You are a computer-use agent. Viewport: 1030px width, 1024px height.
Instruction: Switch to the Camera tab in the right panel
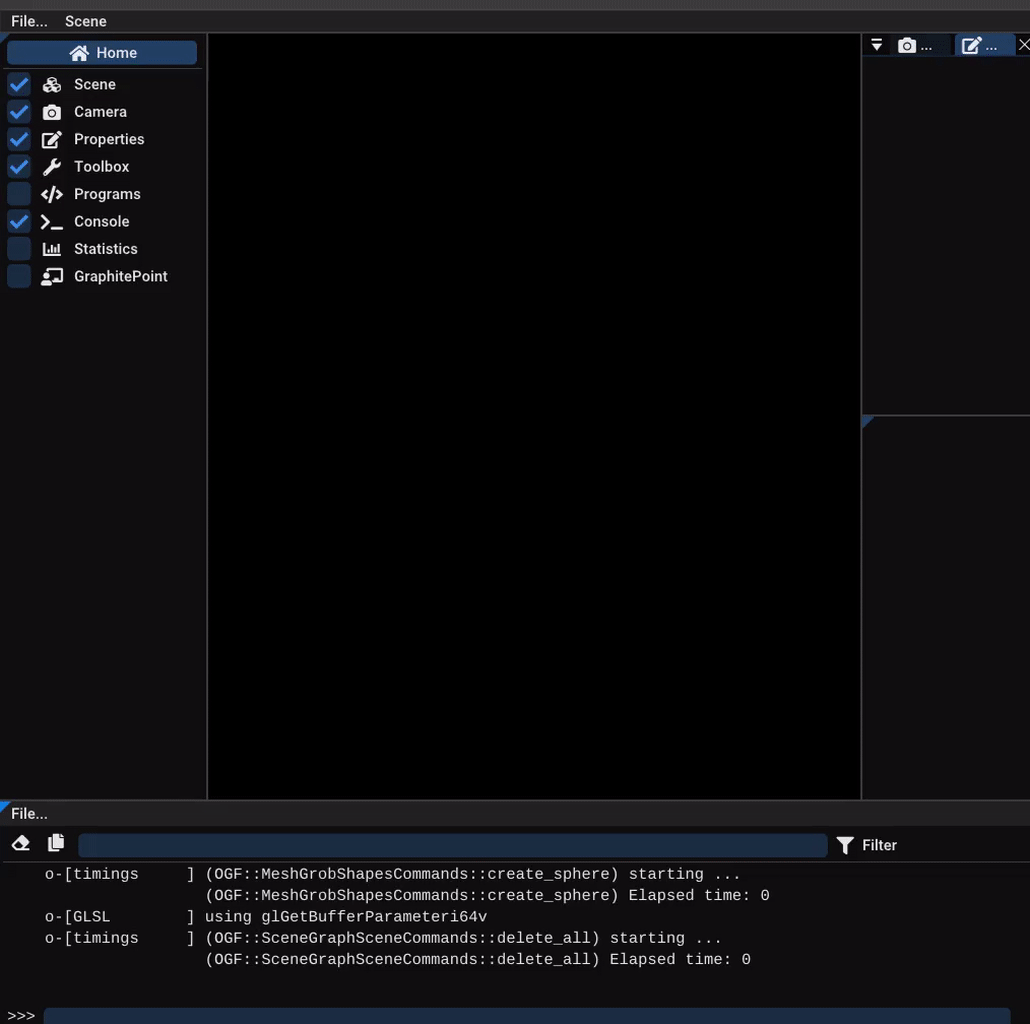[x=915, y=45]
